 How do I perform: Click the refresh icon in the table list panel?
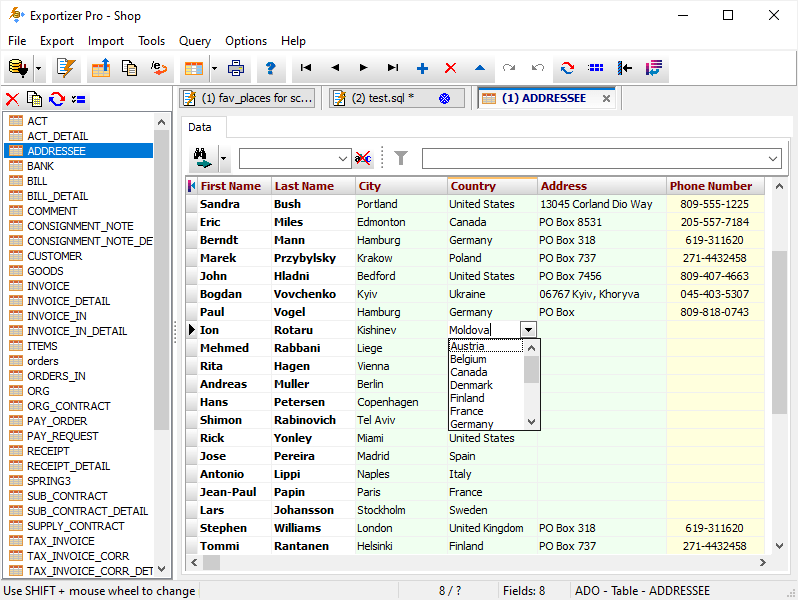tap(56, 99)
